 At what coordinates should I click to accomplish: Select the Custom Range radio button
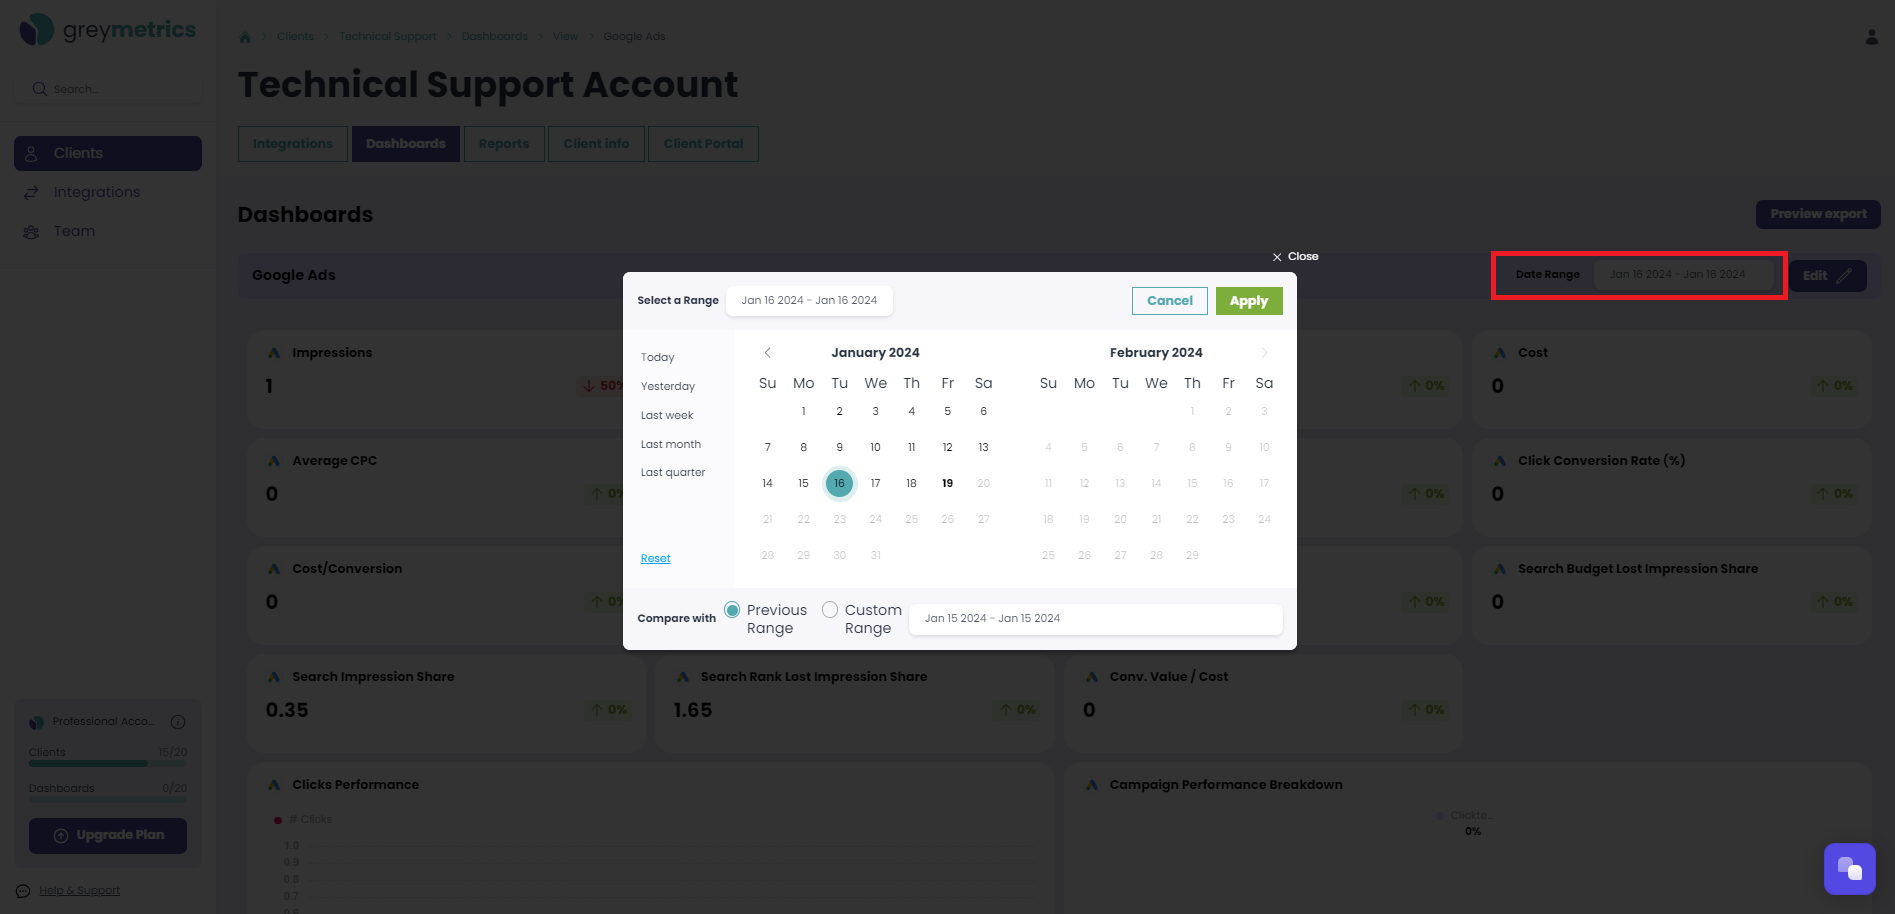tap(830, 609)
